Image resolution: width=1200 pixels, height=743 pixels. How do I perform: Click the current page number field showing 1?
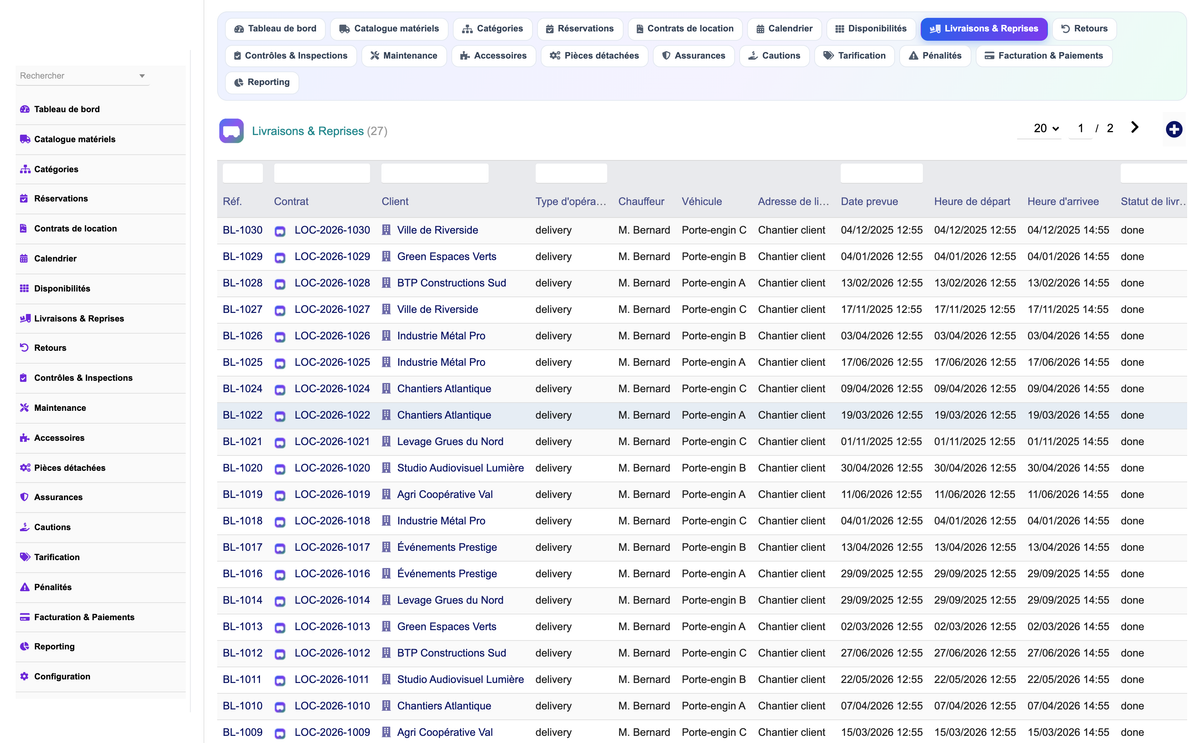pos(1080,128)
